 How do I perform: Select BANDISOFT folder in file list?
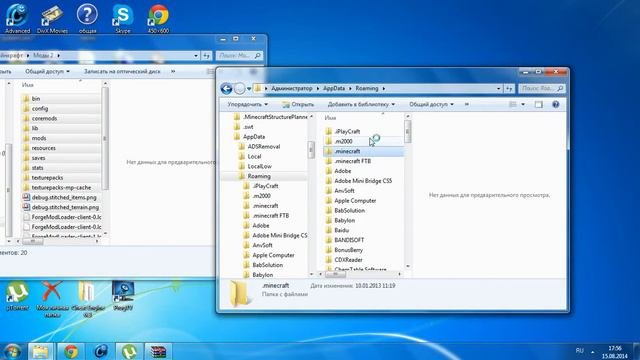click(x=349, y=240)
